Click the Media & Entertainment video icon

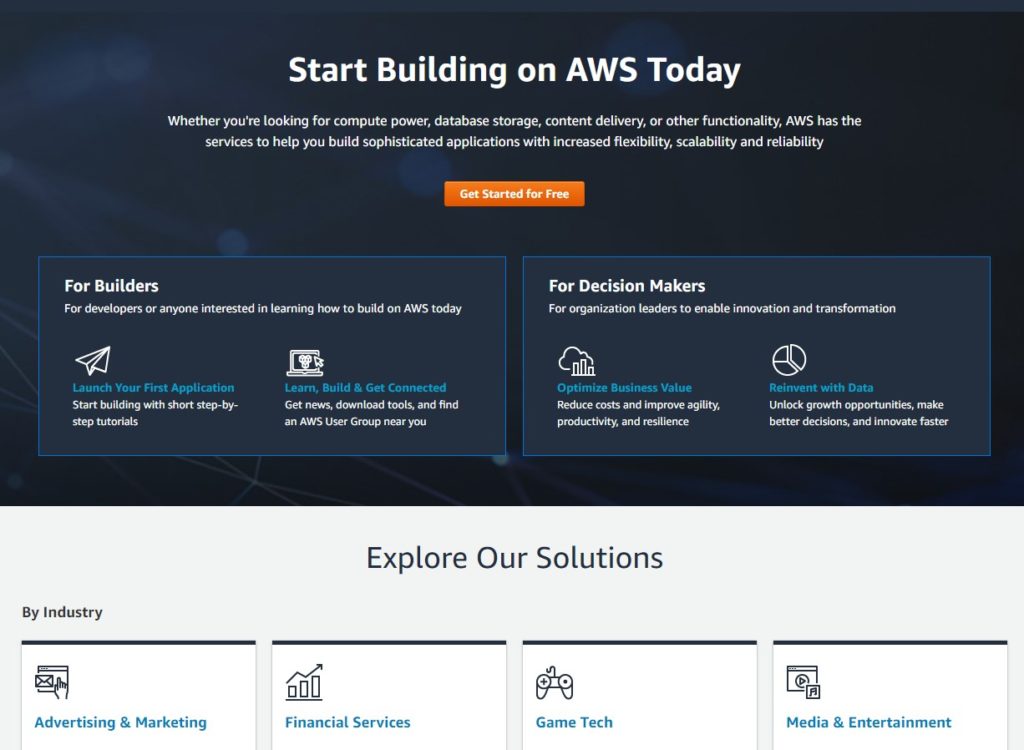(803, 682)
